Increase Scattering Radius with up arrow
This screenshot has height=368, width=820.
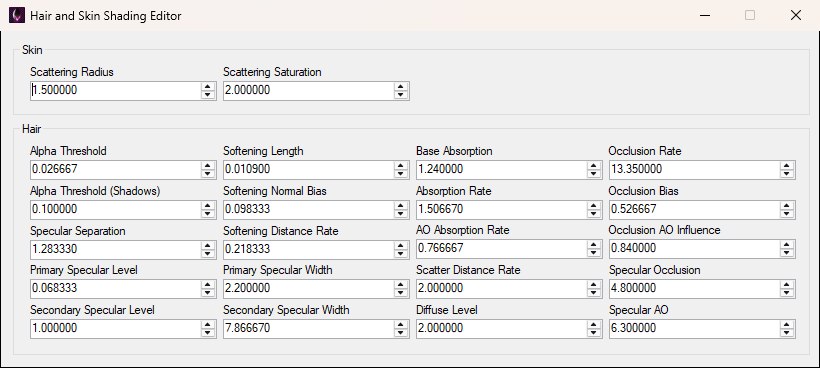(x=208, y=86)
